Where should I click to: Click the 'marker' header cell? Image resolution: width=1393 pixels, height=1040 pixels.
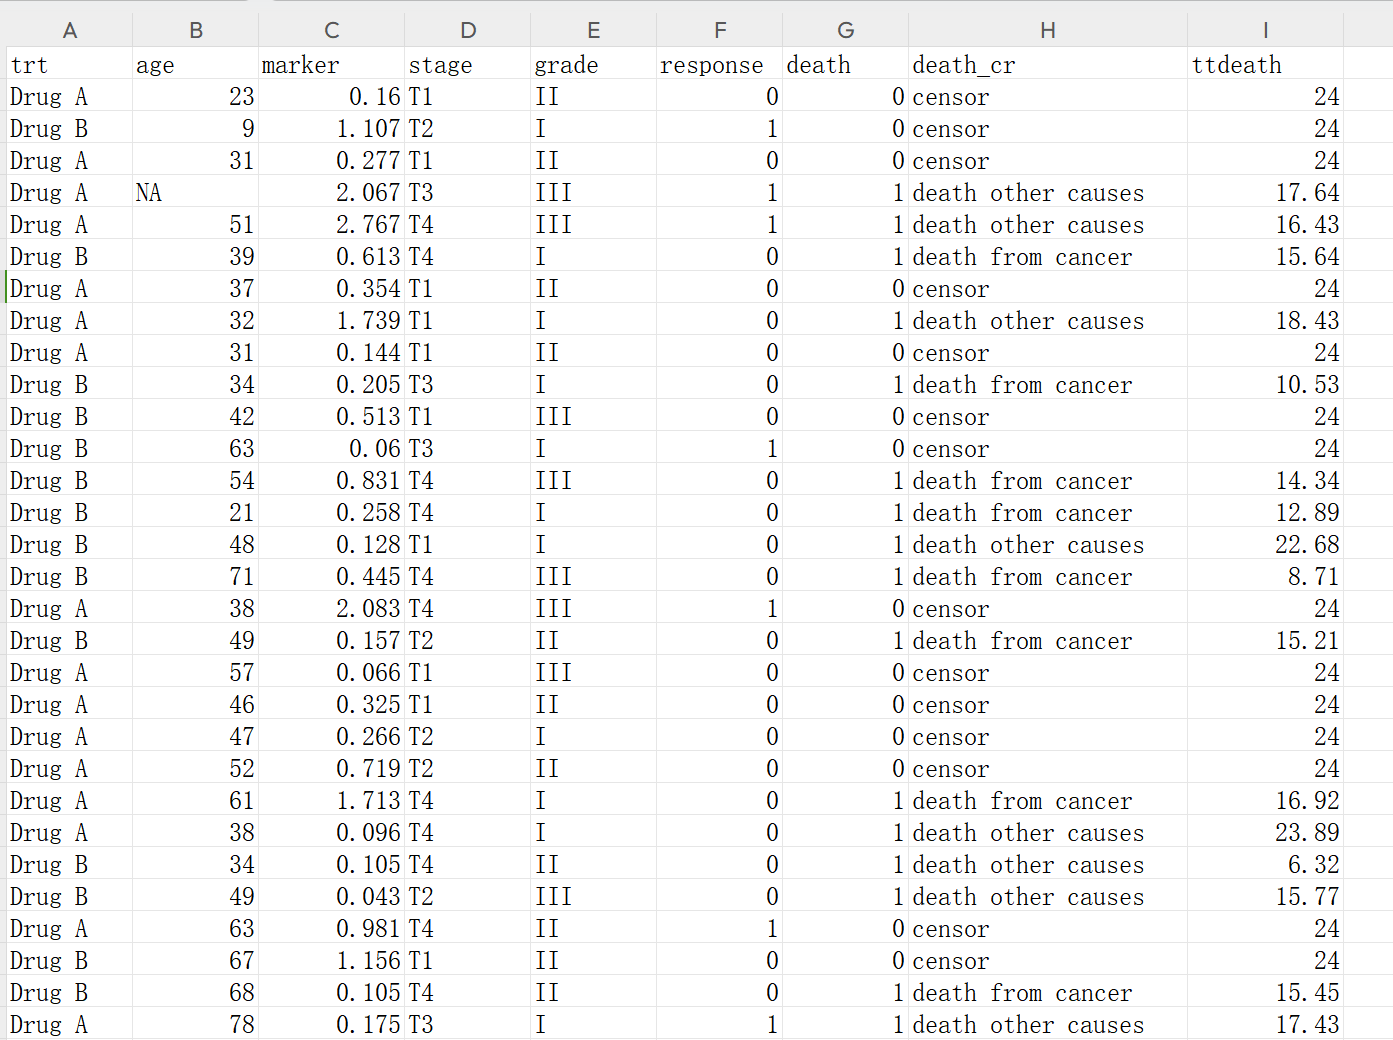coord(331,64)
